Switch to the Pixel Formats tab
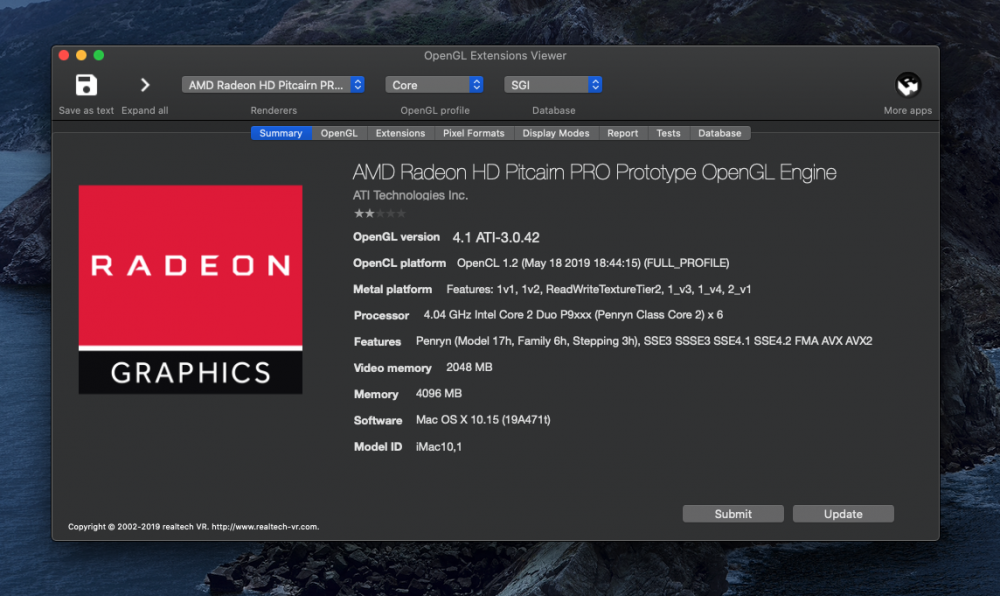The image size is (1000, 596). tap(473, 133)
